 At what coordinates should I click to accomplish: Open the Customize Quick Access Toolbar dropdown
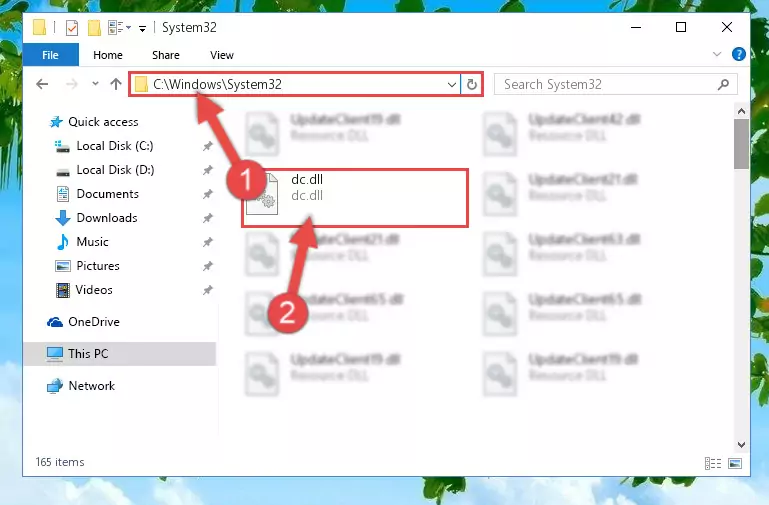(142, 29)
